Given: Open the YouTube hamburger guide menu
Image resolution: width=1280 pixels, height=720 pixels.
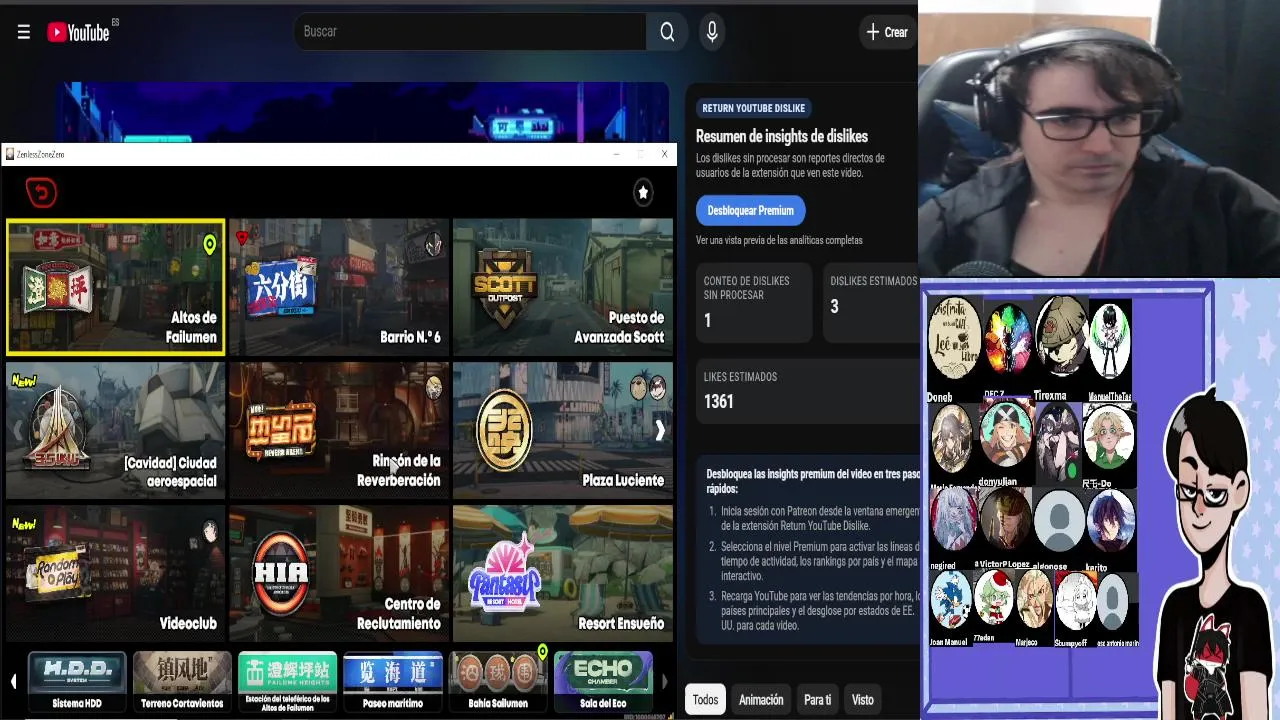Looking at the screenshot, I should tap(23, 32).
